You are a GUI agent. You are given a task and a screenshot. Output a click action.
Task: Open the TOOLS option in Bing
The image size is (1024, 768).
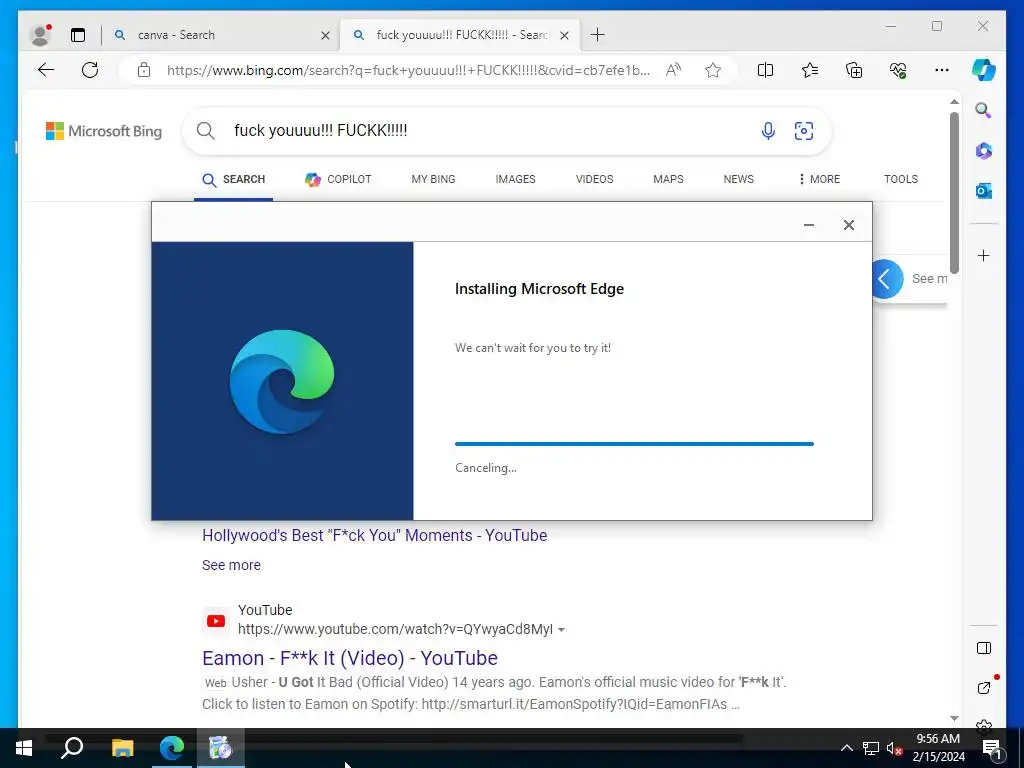[x=901, y=180]
